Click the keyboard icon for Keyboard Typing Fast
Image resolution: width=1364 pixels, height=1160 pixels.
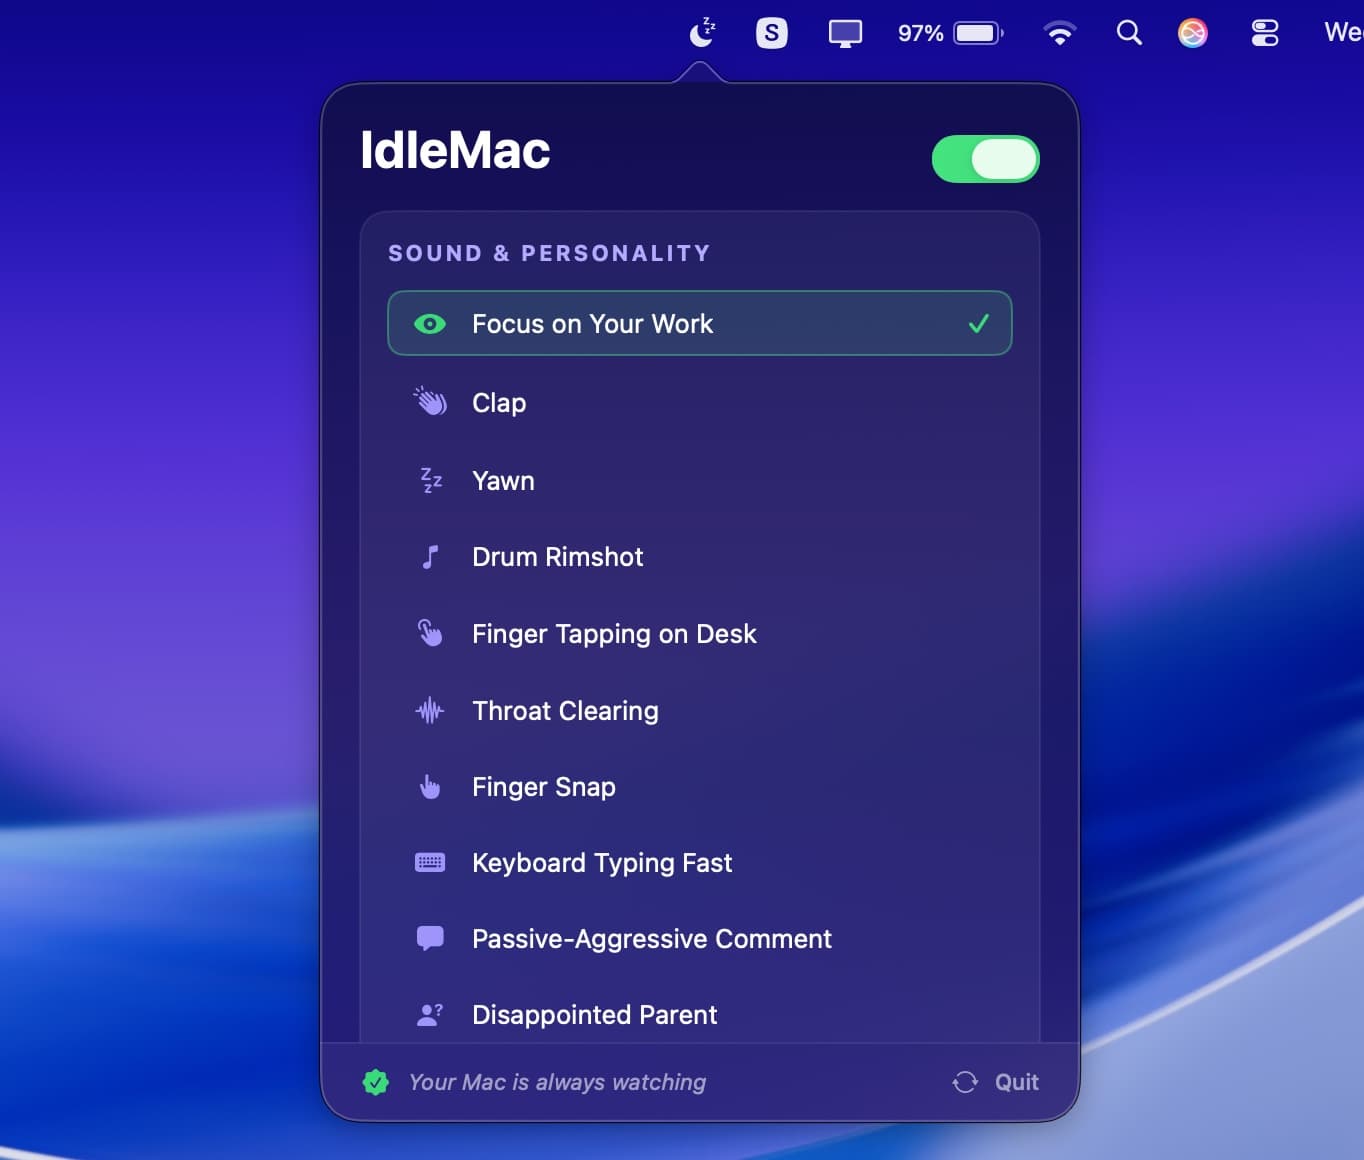click(430, 862)
